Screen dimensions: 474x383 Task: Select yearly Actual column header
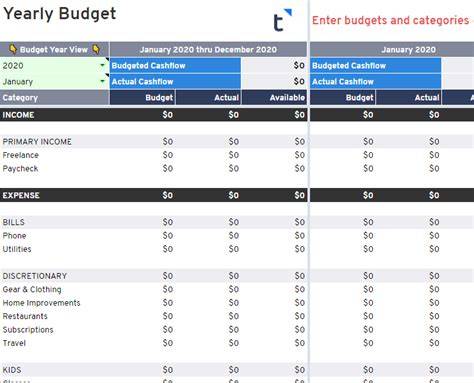tap(209, 98)
